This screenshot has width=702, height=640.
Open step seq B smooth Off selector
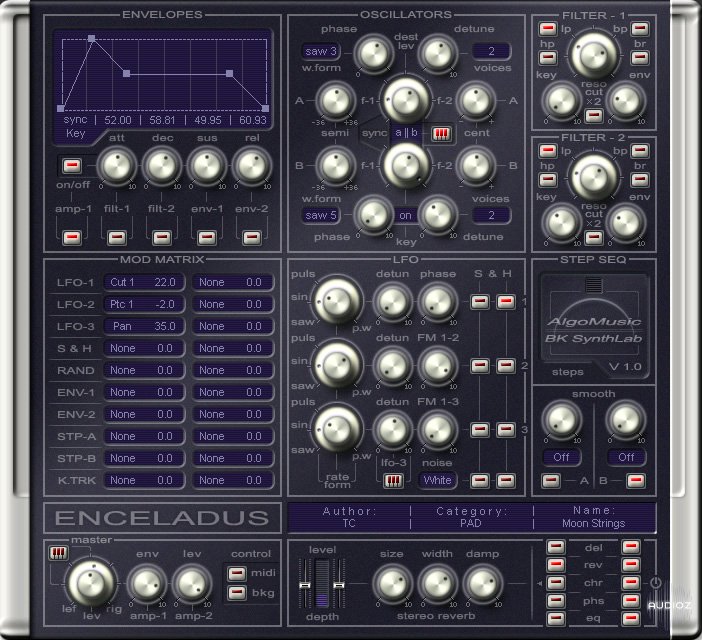[x=626, y=457]
